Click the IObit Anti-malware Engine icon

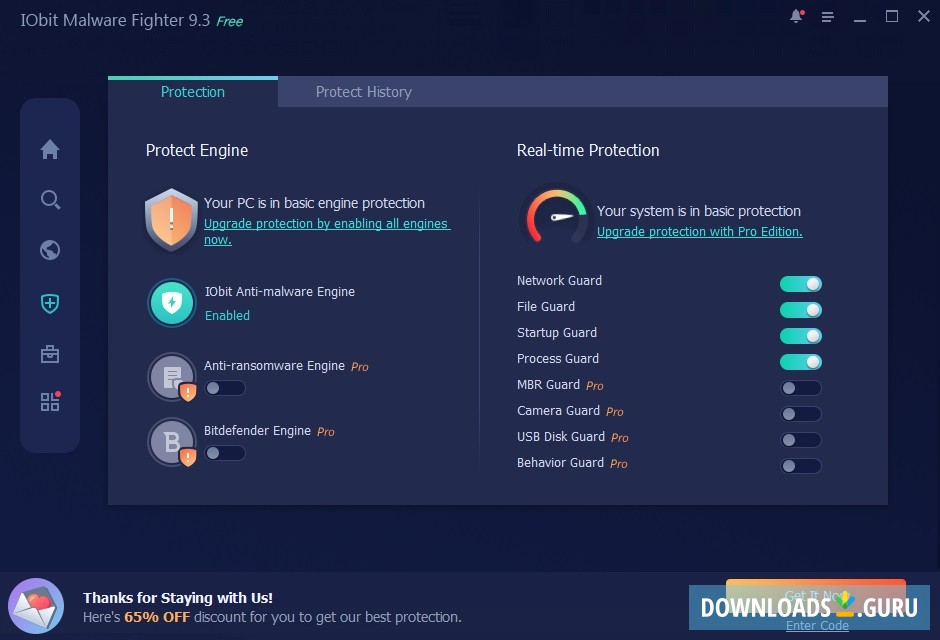coord(172,303)
